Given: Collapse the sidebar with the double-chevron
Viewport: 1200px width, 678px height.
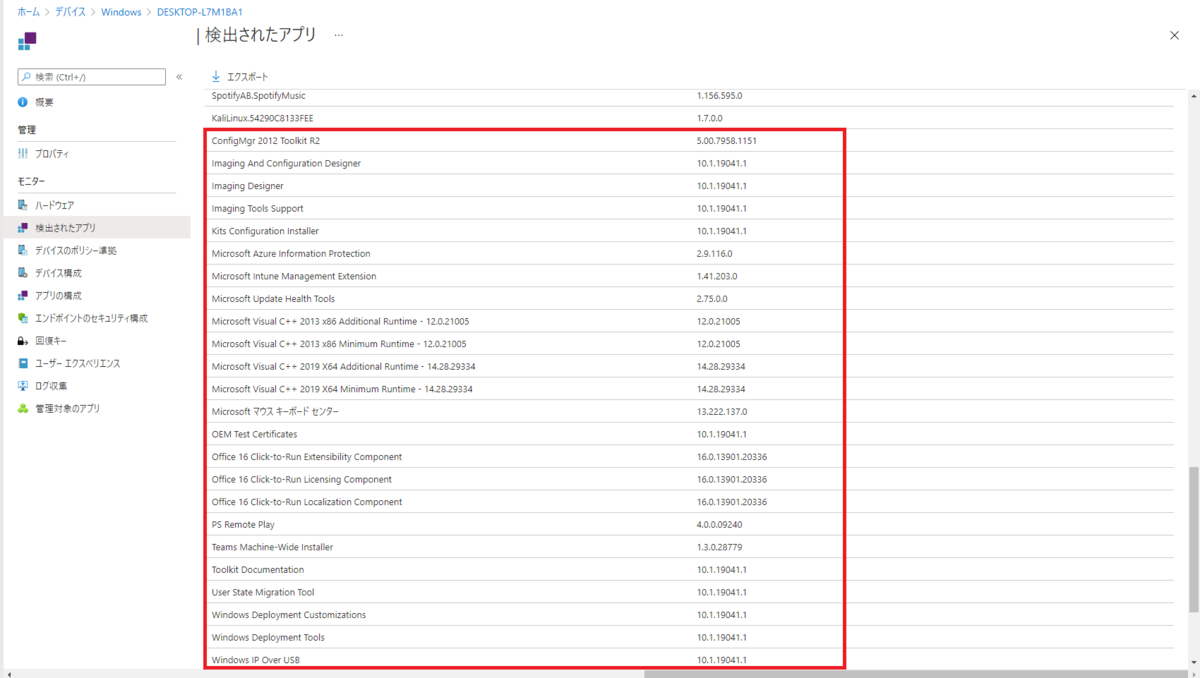Looking at the screenshot, I should (x=179, y=77).
